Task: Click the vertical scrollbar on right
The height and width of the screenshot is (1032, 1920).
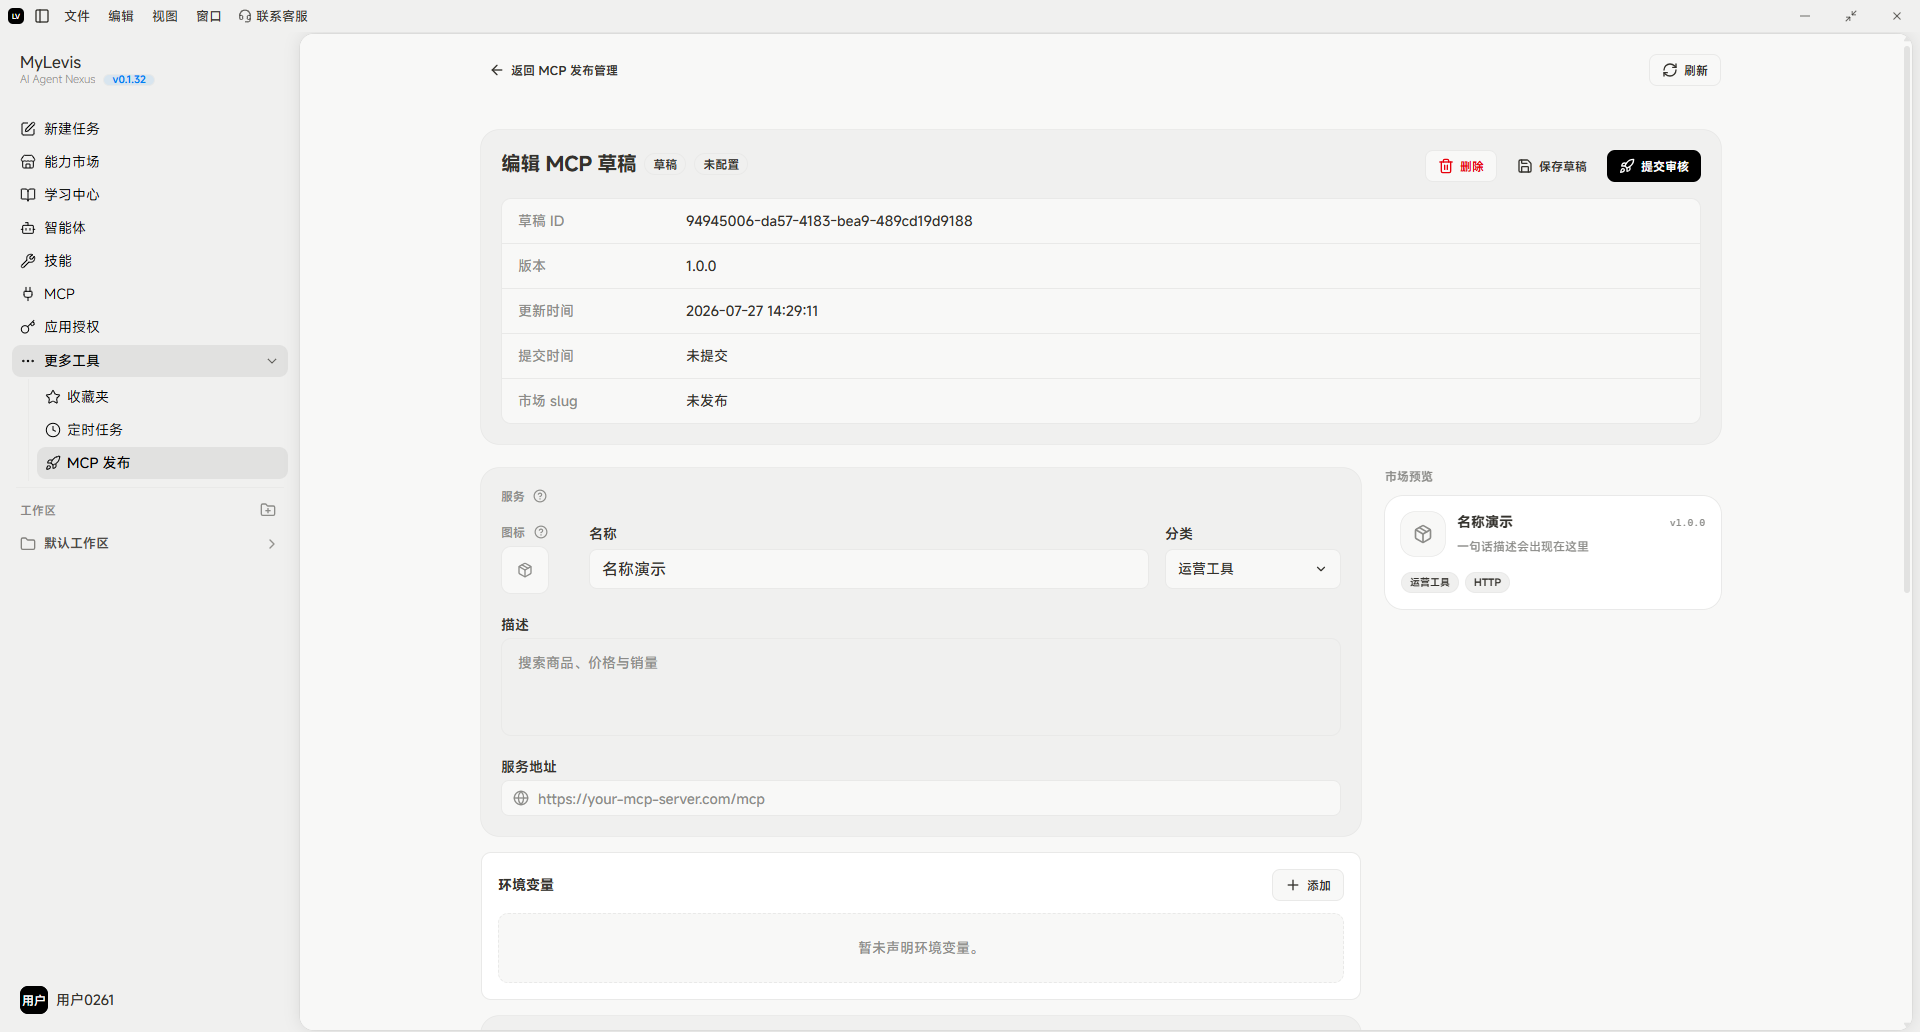Action: [x=1908, y=318]
